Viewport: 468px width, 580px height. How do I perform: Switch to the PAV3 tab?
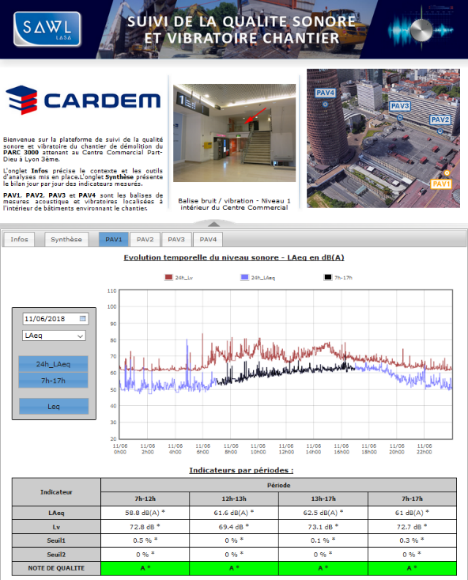coord(176,239)
